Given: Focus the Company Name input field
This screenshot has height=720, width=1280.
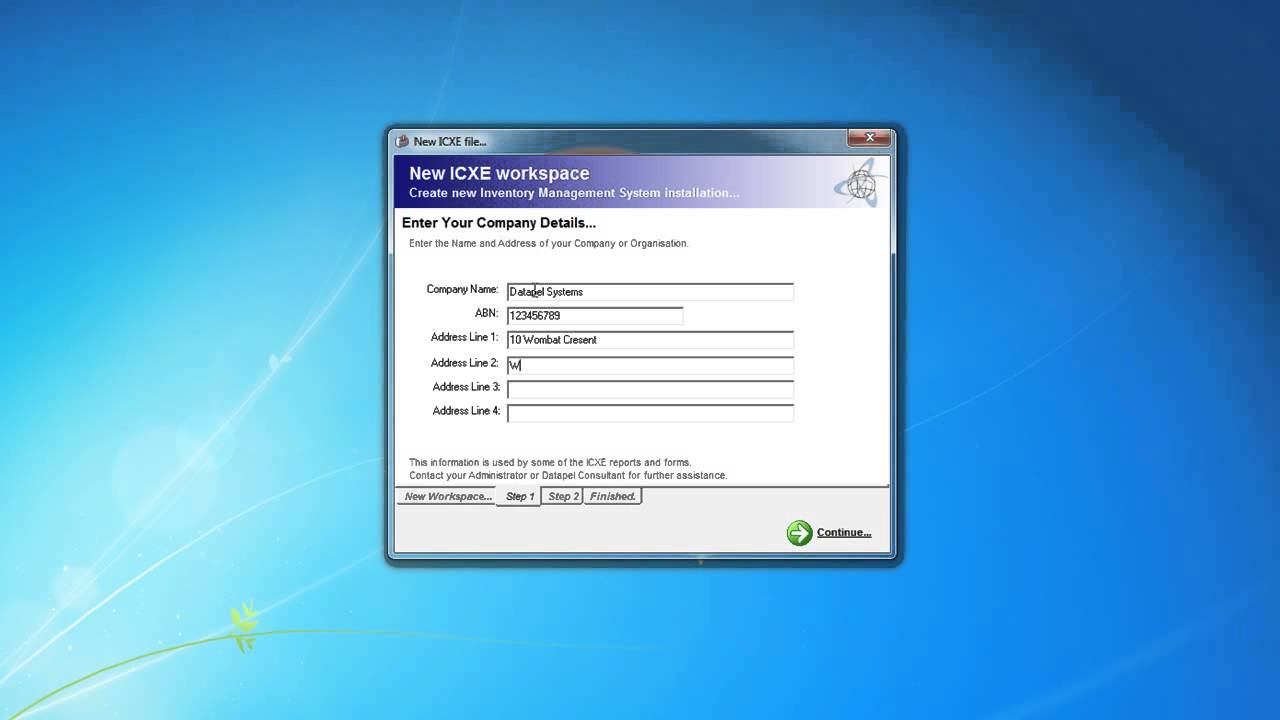Looking at the screenshot, I should point(650,292).
